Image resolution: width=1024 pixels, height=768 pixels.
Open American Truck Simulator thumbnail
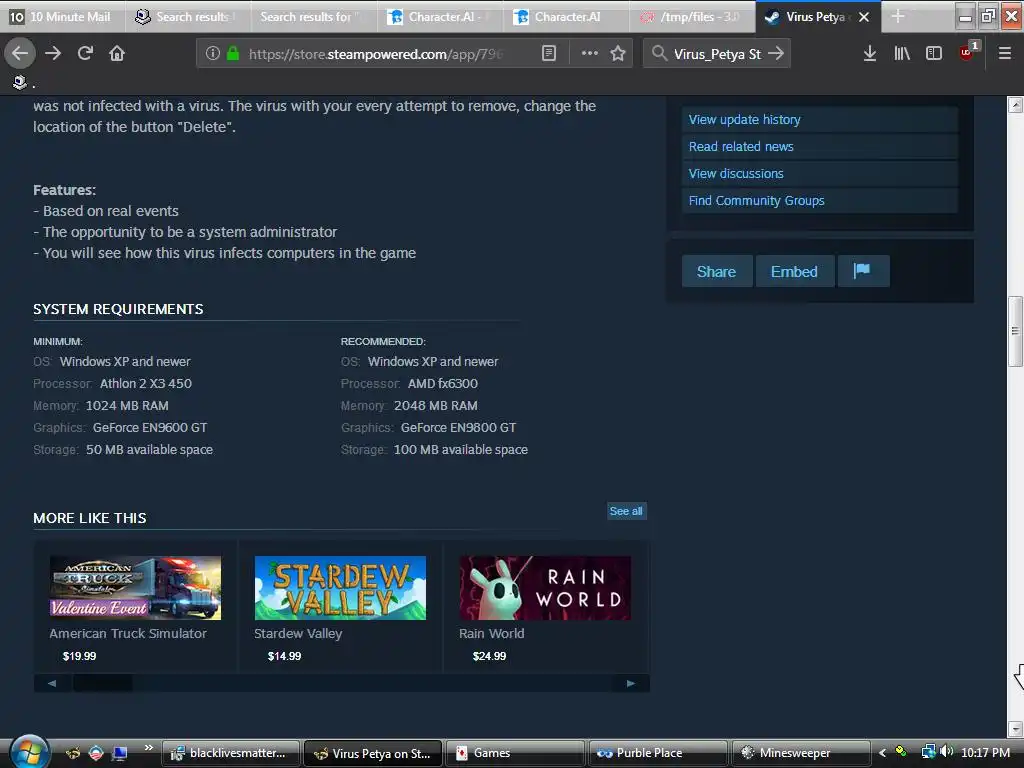coord(135,588)
